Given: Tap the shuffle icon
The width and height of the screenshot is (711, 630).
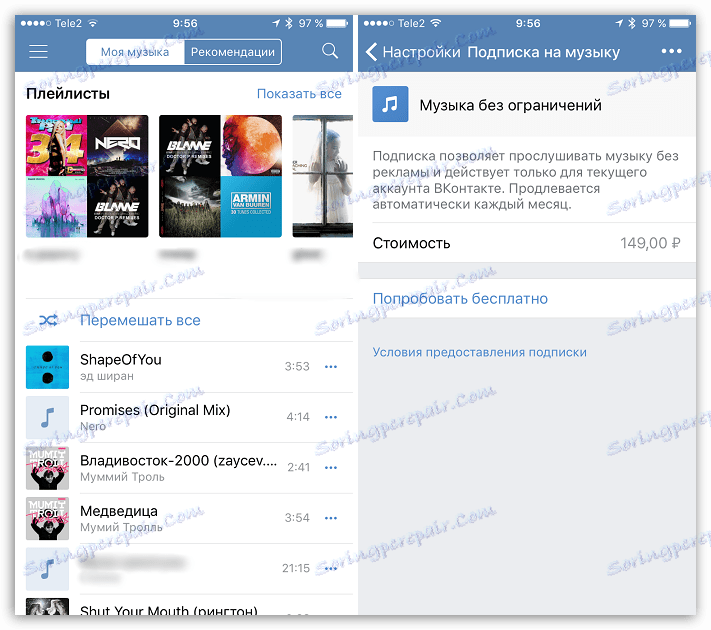Looking at the screenshot, I should pos(48,320).
